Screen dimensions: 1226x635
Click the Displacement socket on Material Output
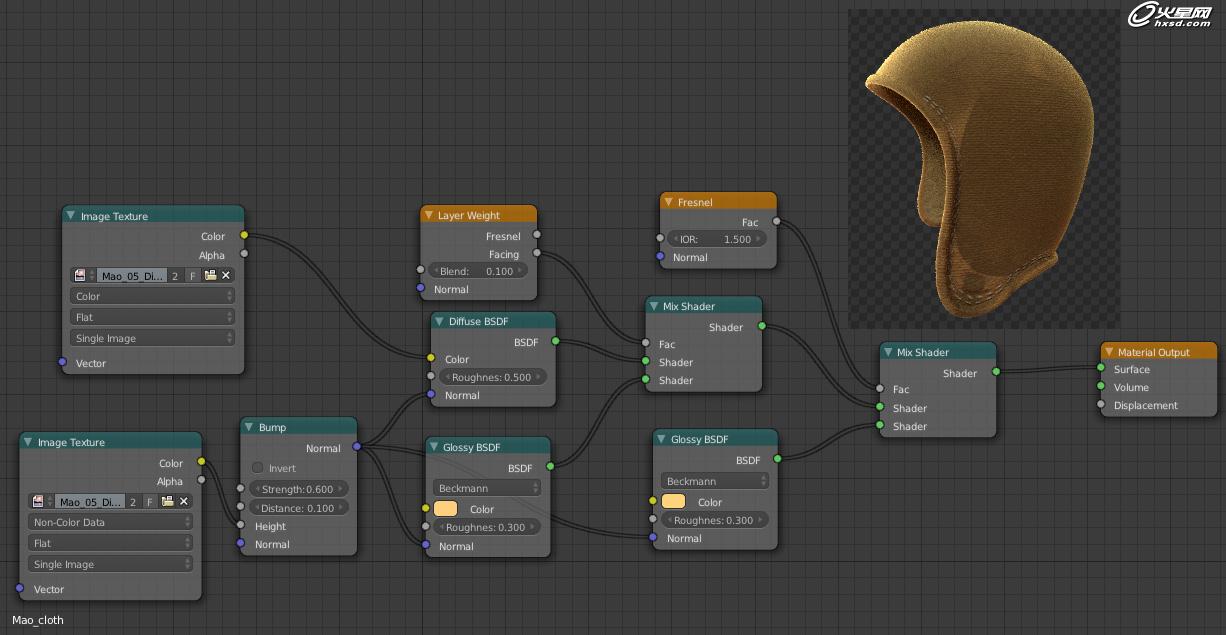click(x=1102, y=405)
